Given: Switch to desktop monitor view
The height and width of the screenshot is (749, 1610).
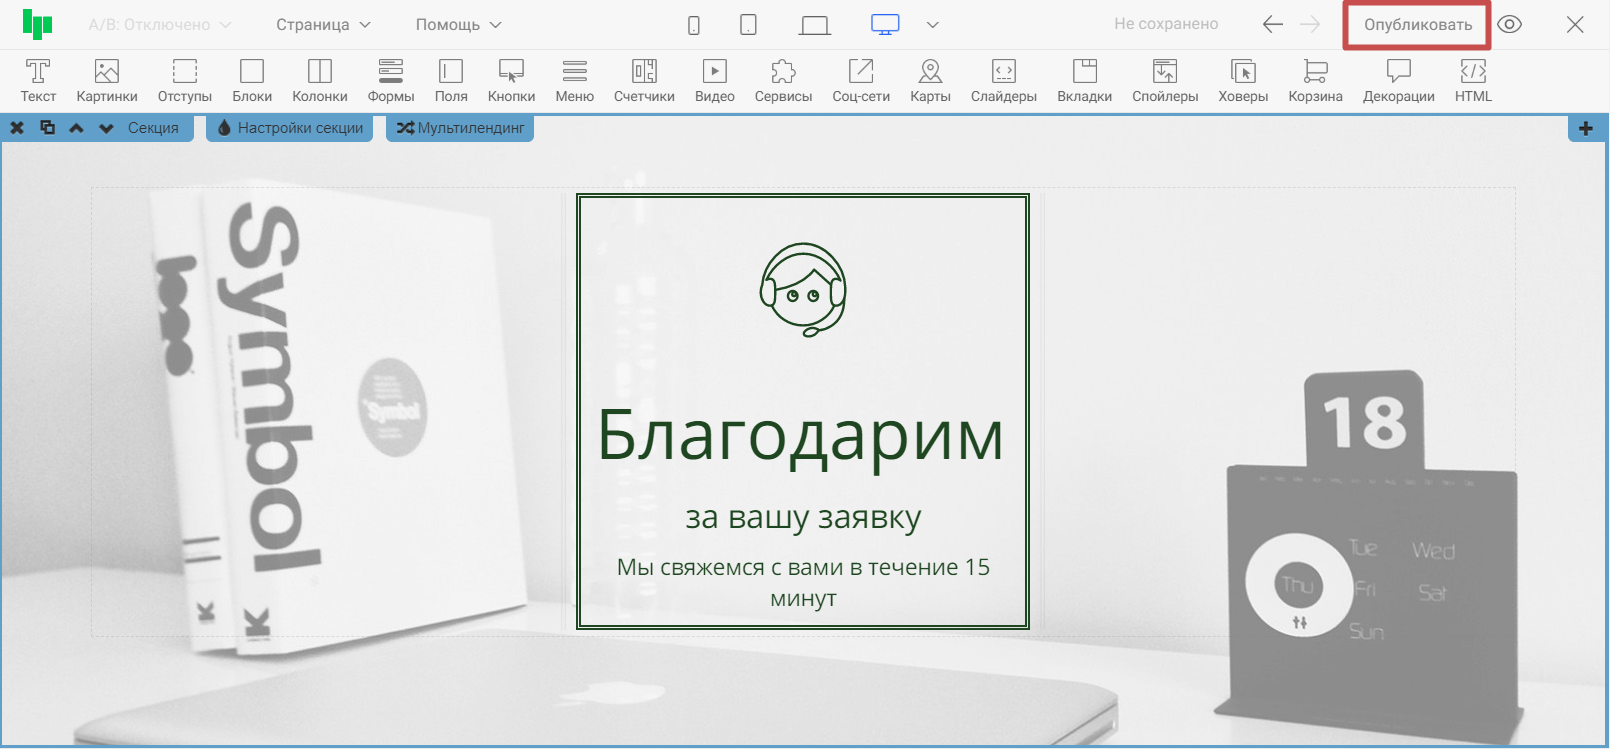Looking at the screenshot, I should coord(885,25).
